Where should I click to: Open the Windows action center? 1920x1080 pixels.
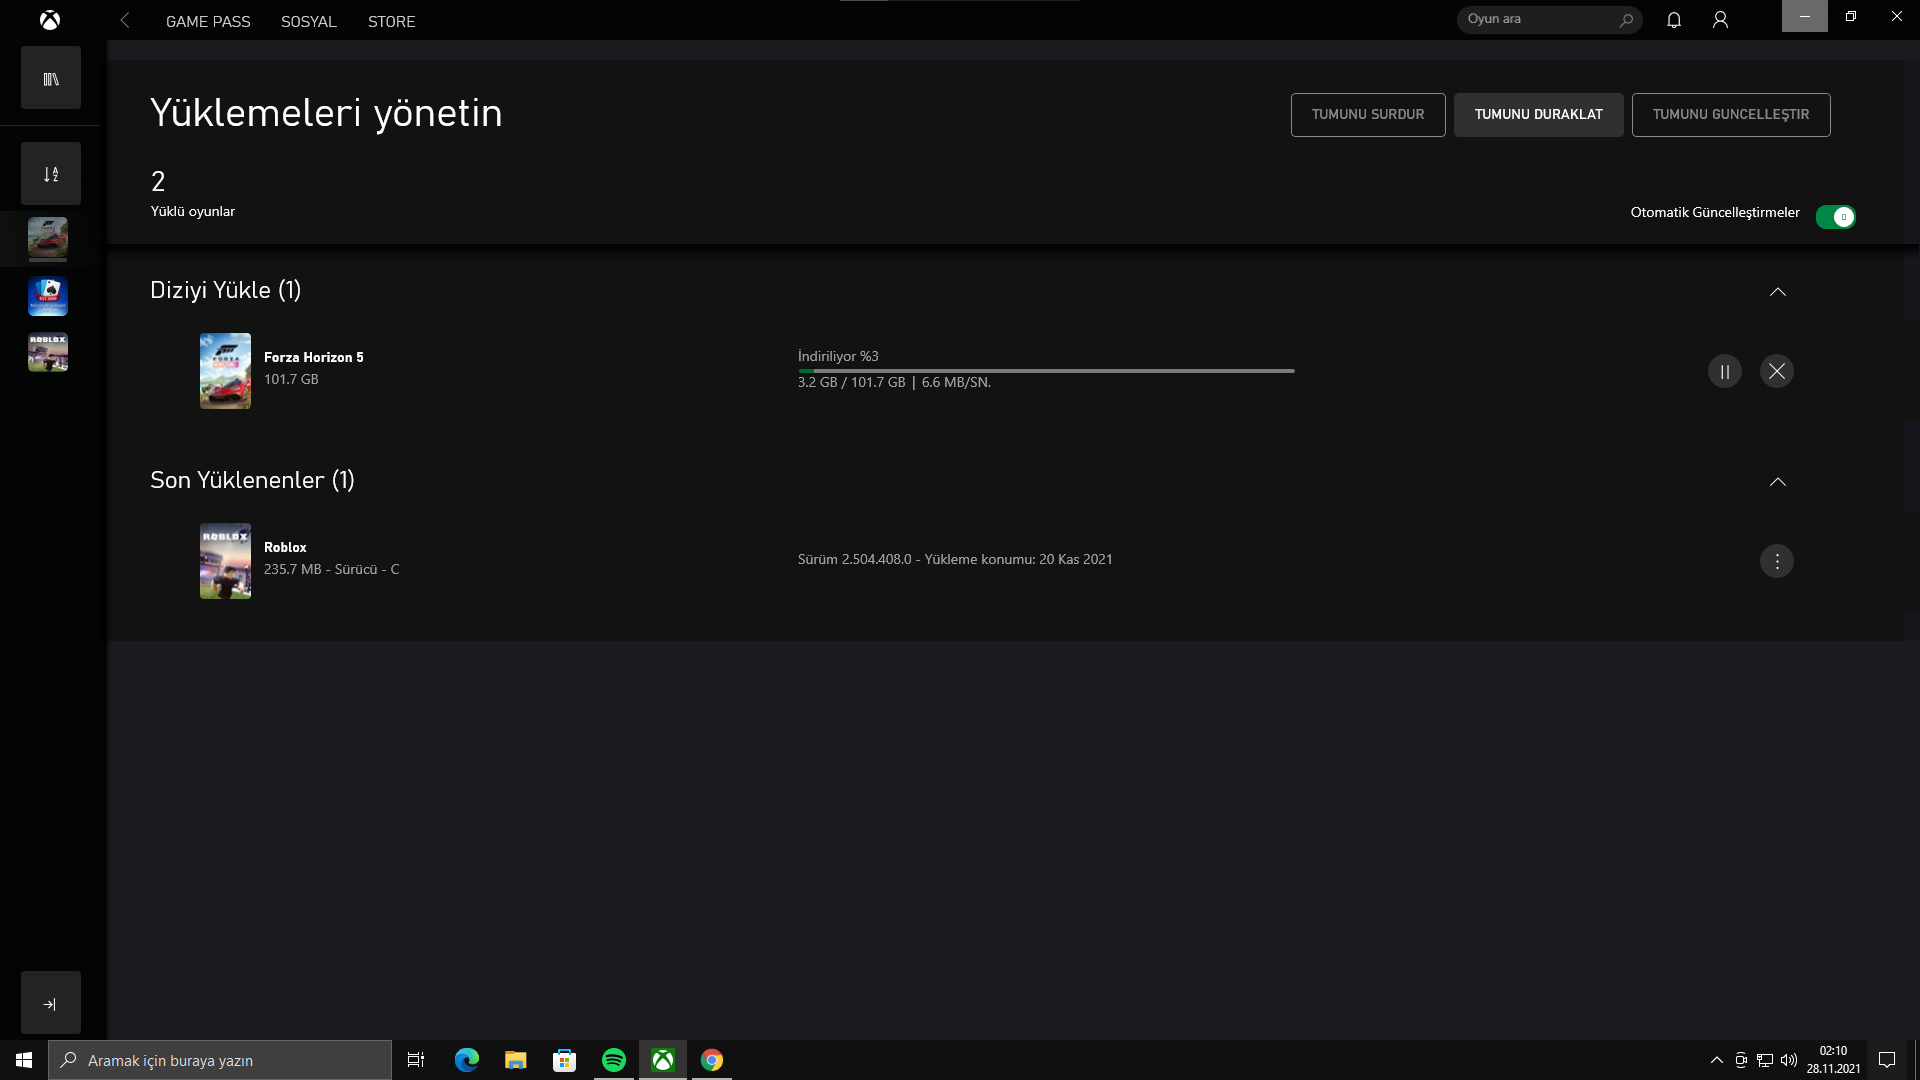pyautogui.click(x=1887, y=1060)
